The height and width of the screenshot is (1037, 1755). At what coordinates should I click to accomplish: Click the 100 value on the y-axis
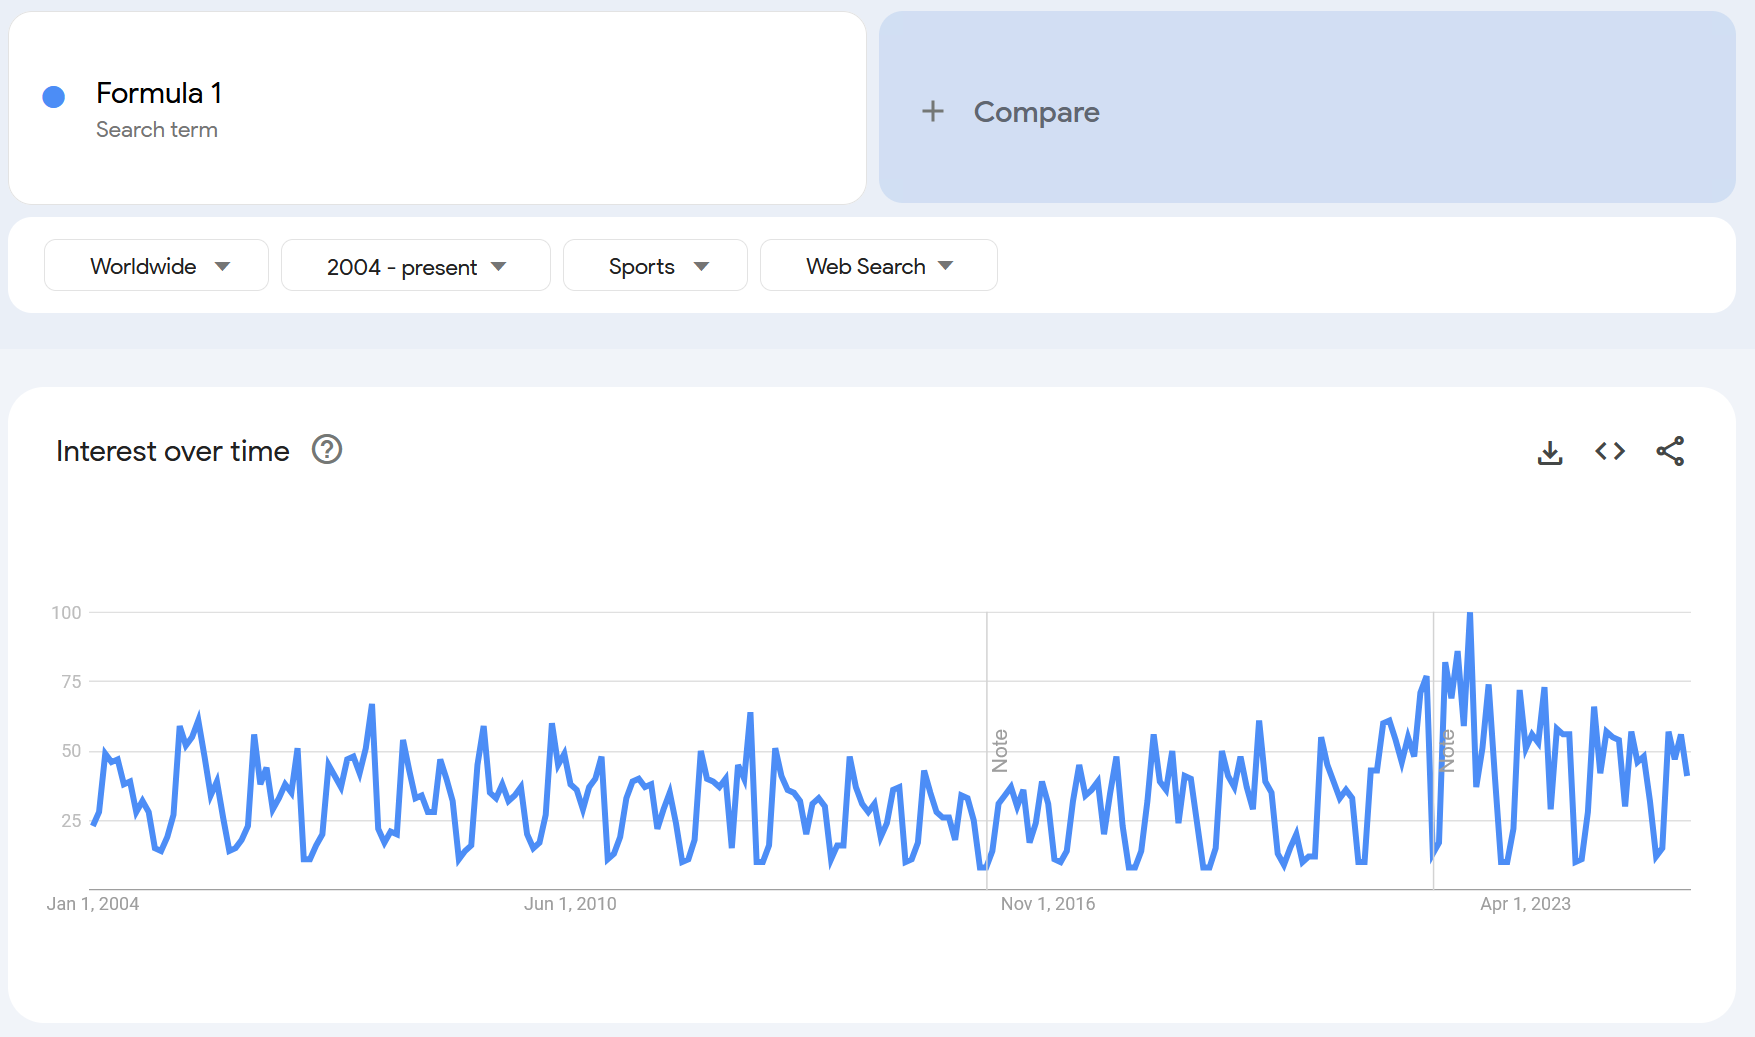tap(66, 613)
